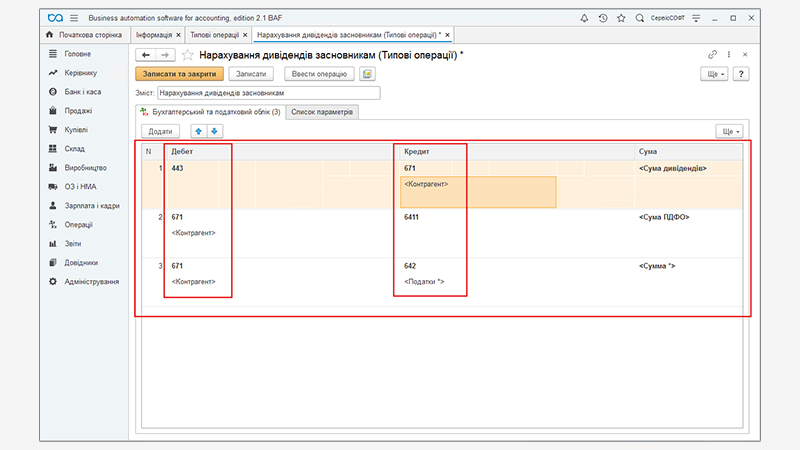The image size is (800, 450).
Task: Click the copy link icon
Action: 712,54
